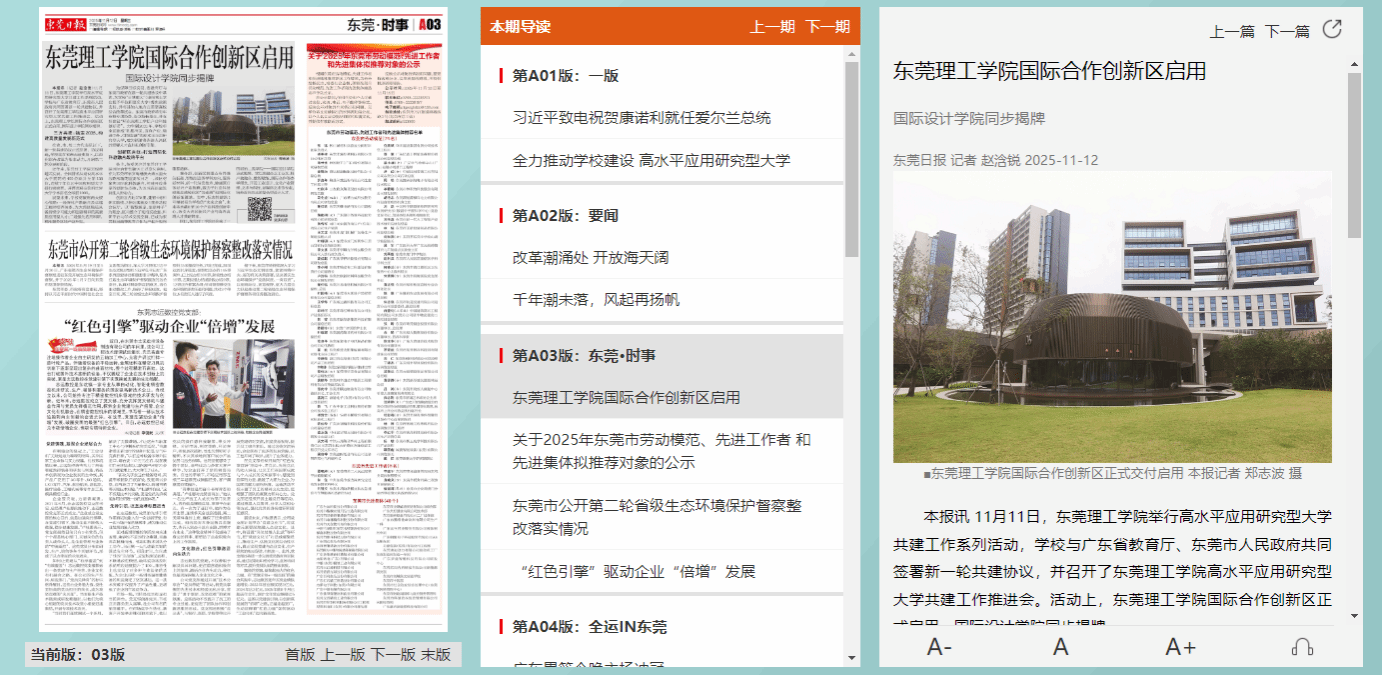Increase font size with A+ button
The width and height of the screenshot is (1382, 675).
(1180, 647)
